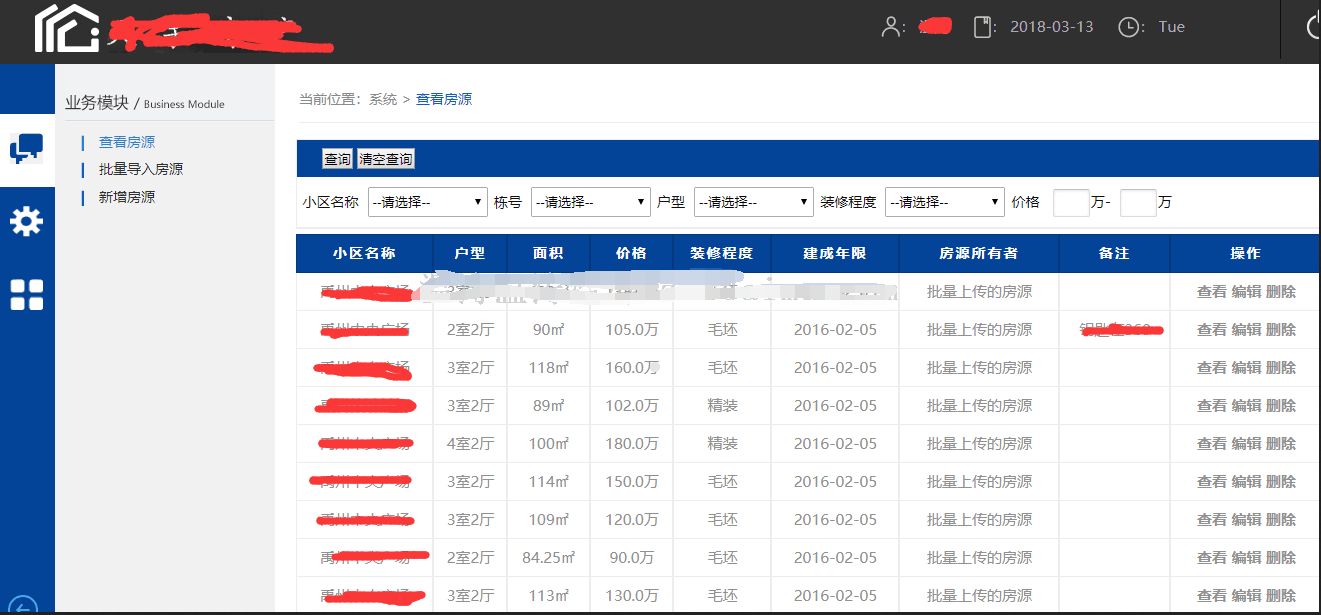Click the clock icon beside Tue
Screen dimensions: 1321x615
(x=1129, y=27)
